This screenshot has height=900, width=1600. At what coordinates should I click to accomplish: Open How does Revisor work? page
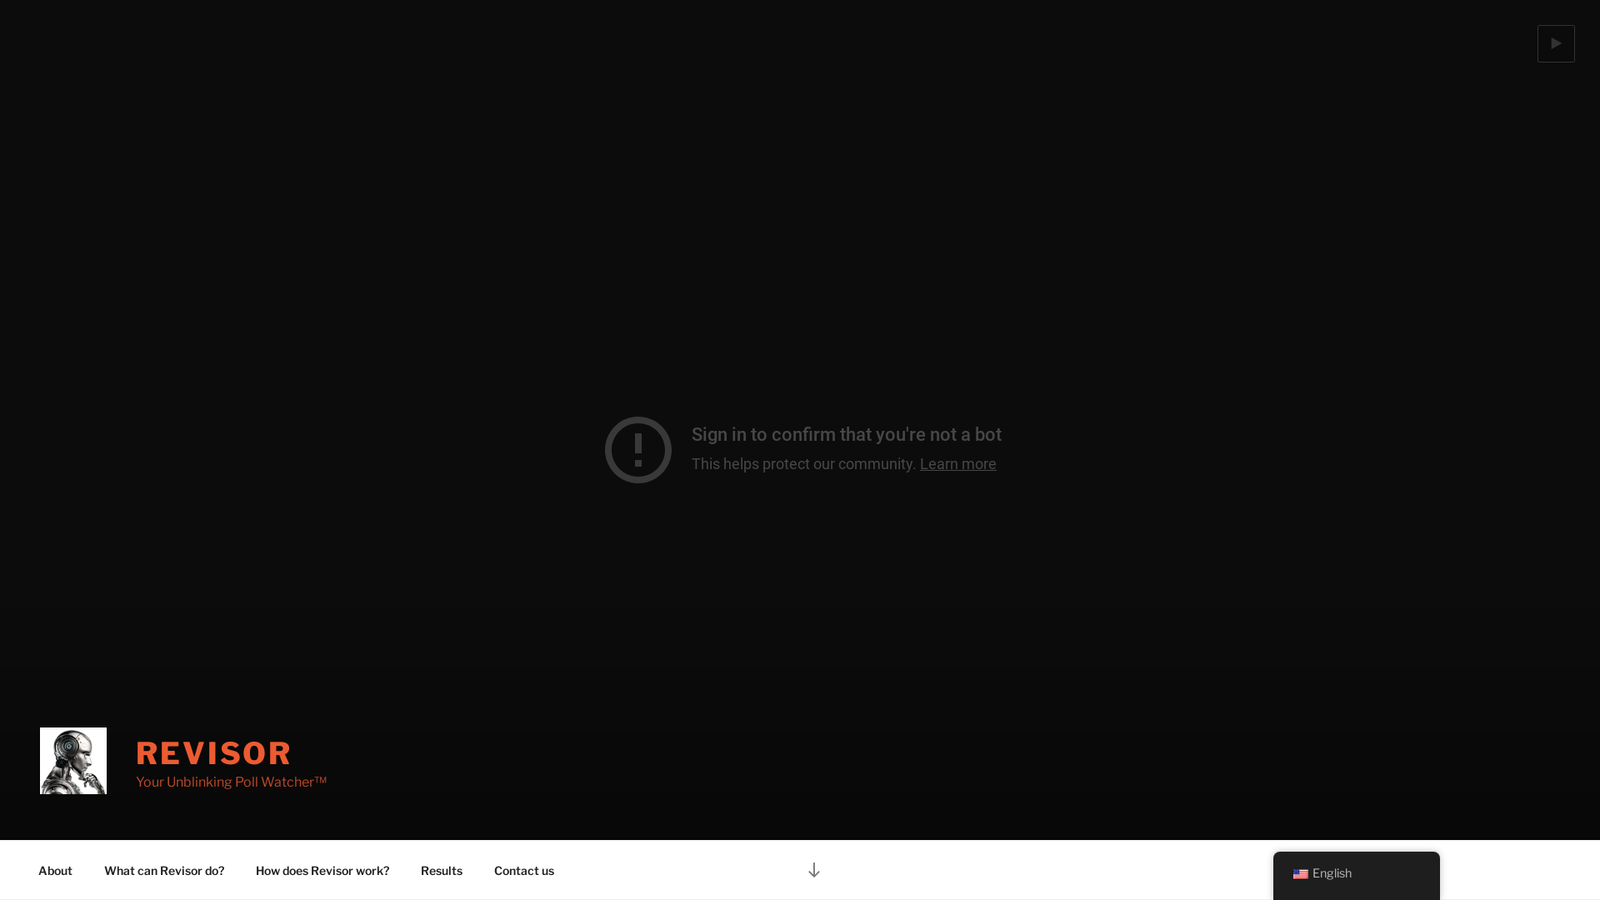322,871
